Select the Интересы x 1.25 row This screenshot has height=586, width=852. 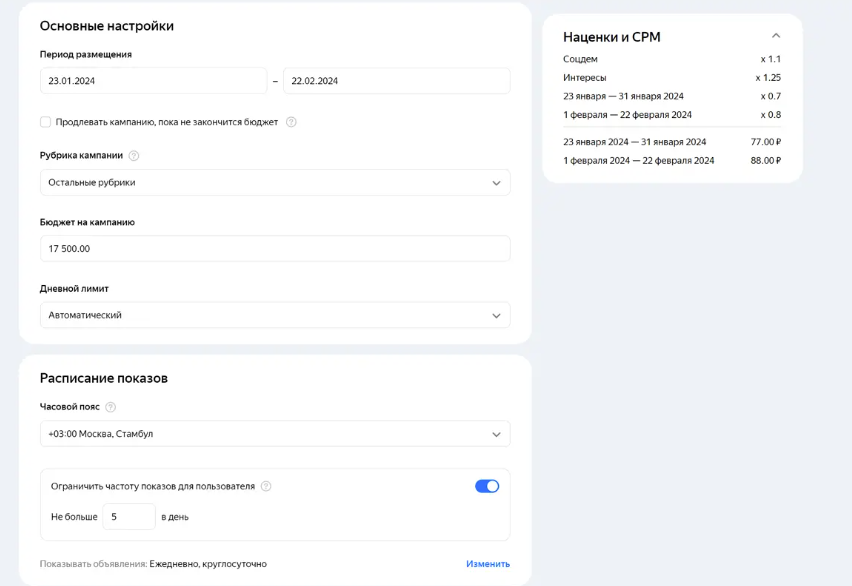672,77
